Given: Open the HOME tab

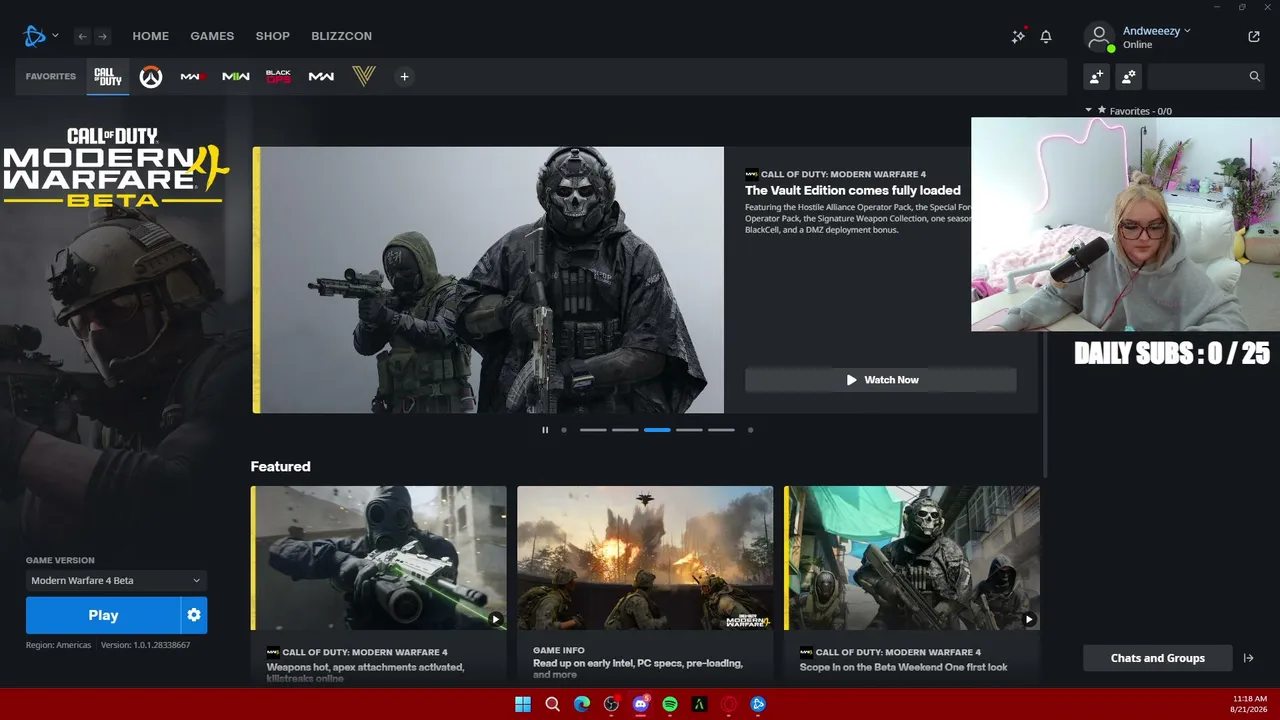Looking at the screenshot, I should point(151,36).
